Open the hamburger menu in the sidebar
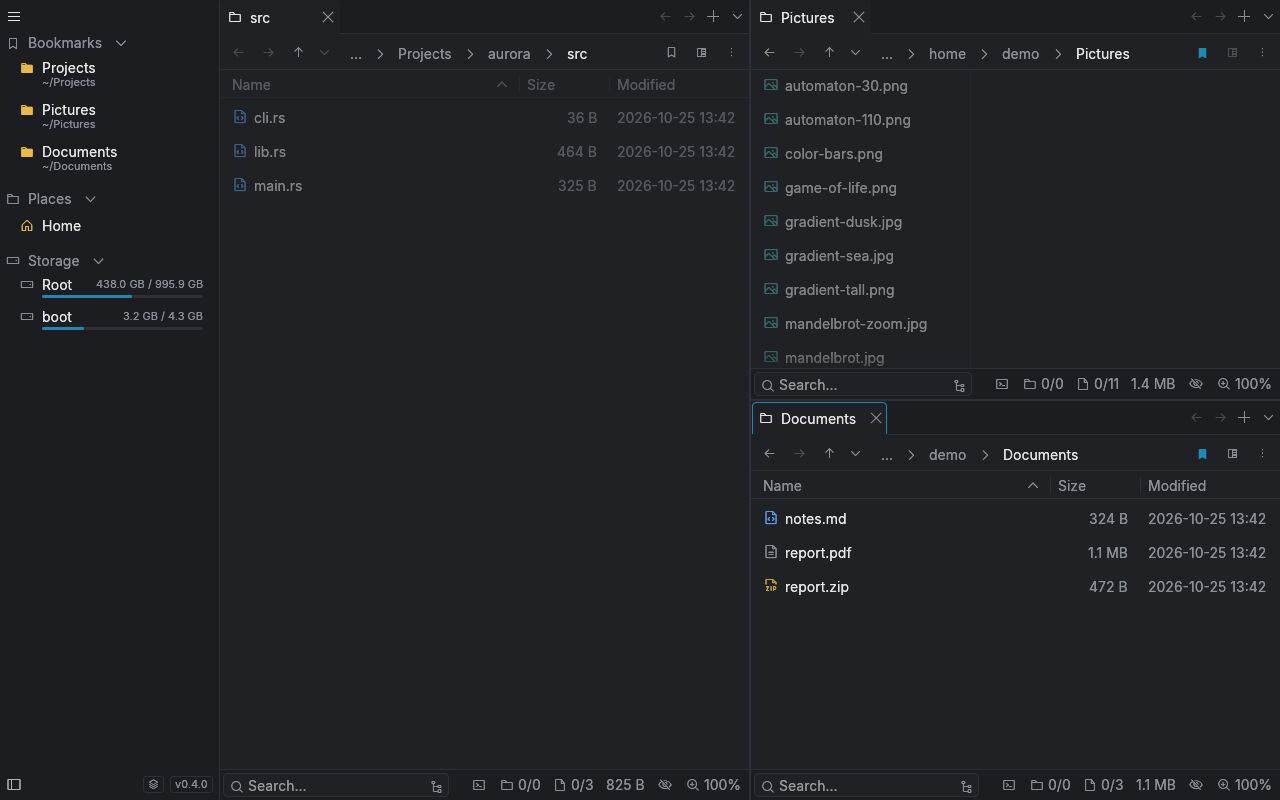Viewport: 1280px width, 800px height. point(14,16)
